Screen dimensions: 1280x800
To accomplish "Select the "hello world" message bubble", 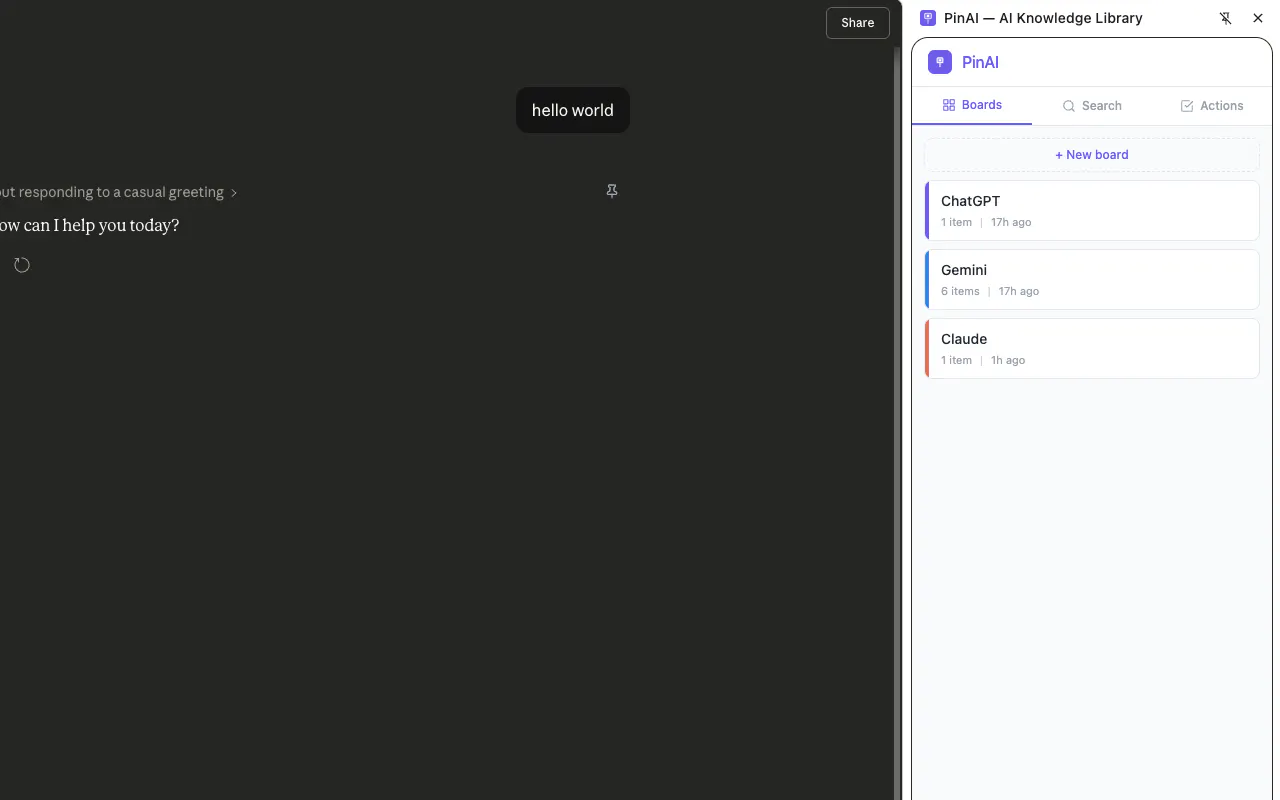I will [x=573, y=110].
